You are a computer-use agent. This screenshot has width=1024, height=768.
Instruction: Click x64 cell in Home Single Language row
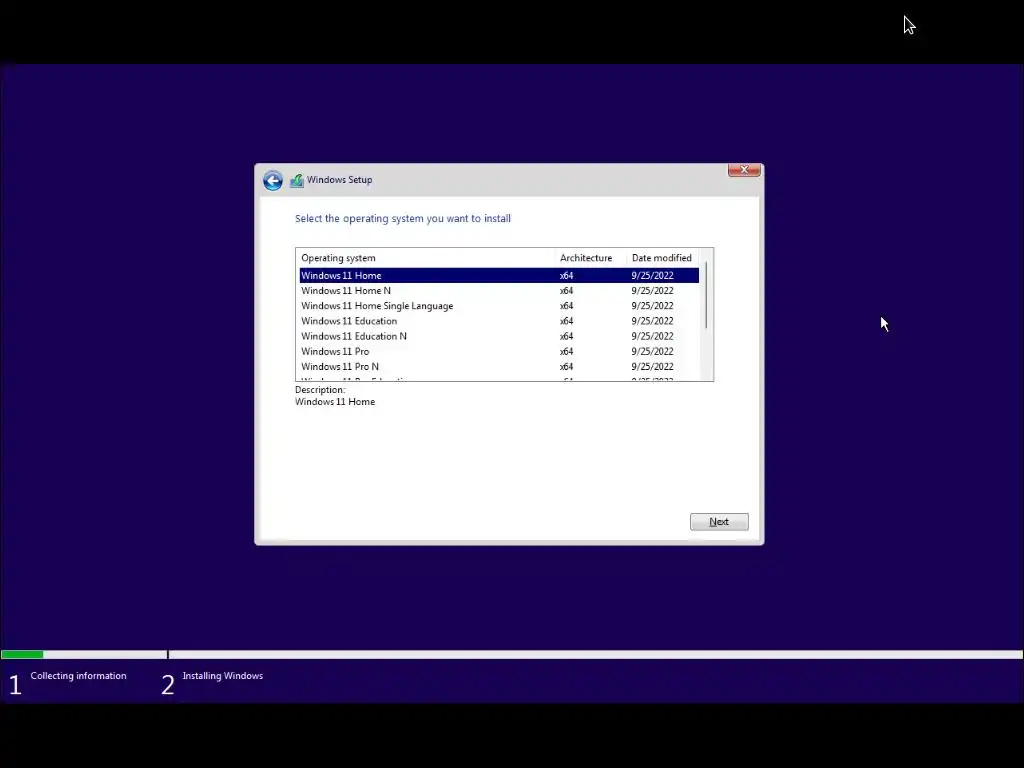(566, 306)
